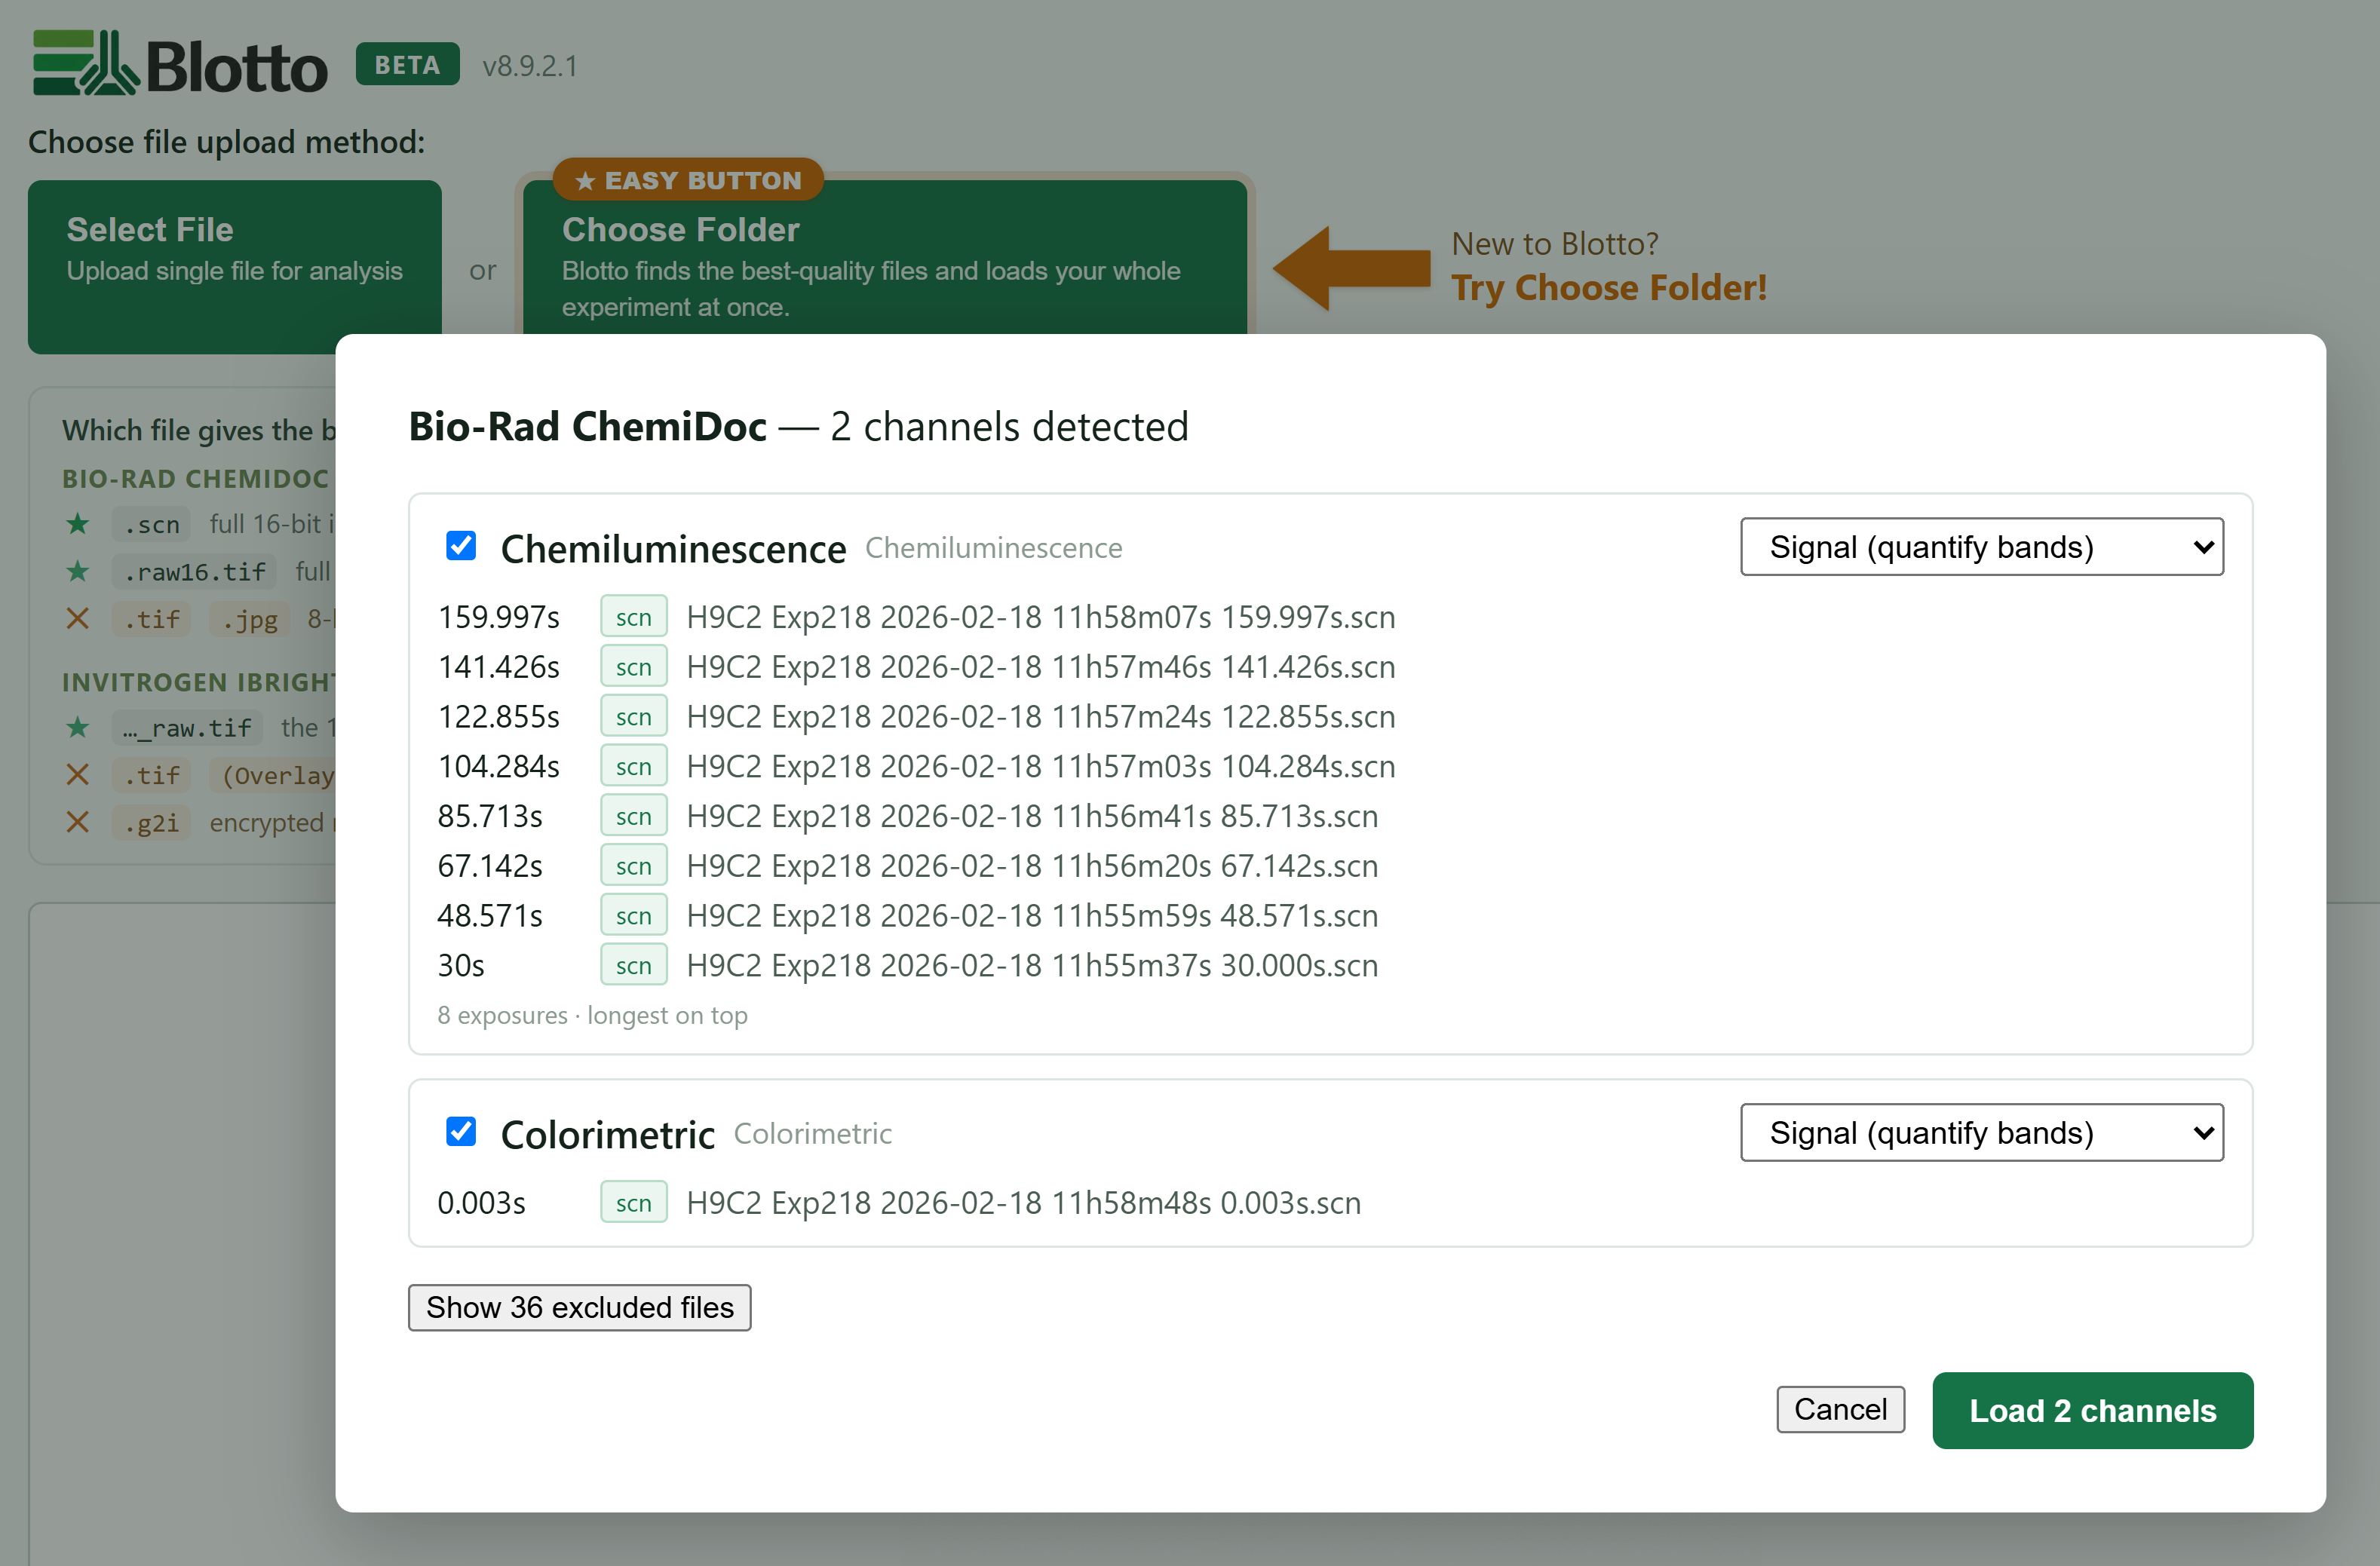Click the green star next to .raw16.tif
The width and height of the screenshot is (2380, 1566).
(78, 571)
